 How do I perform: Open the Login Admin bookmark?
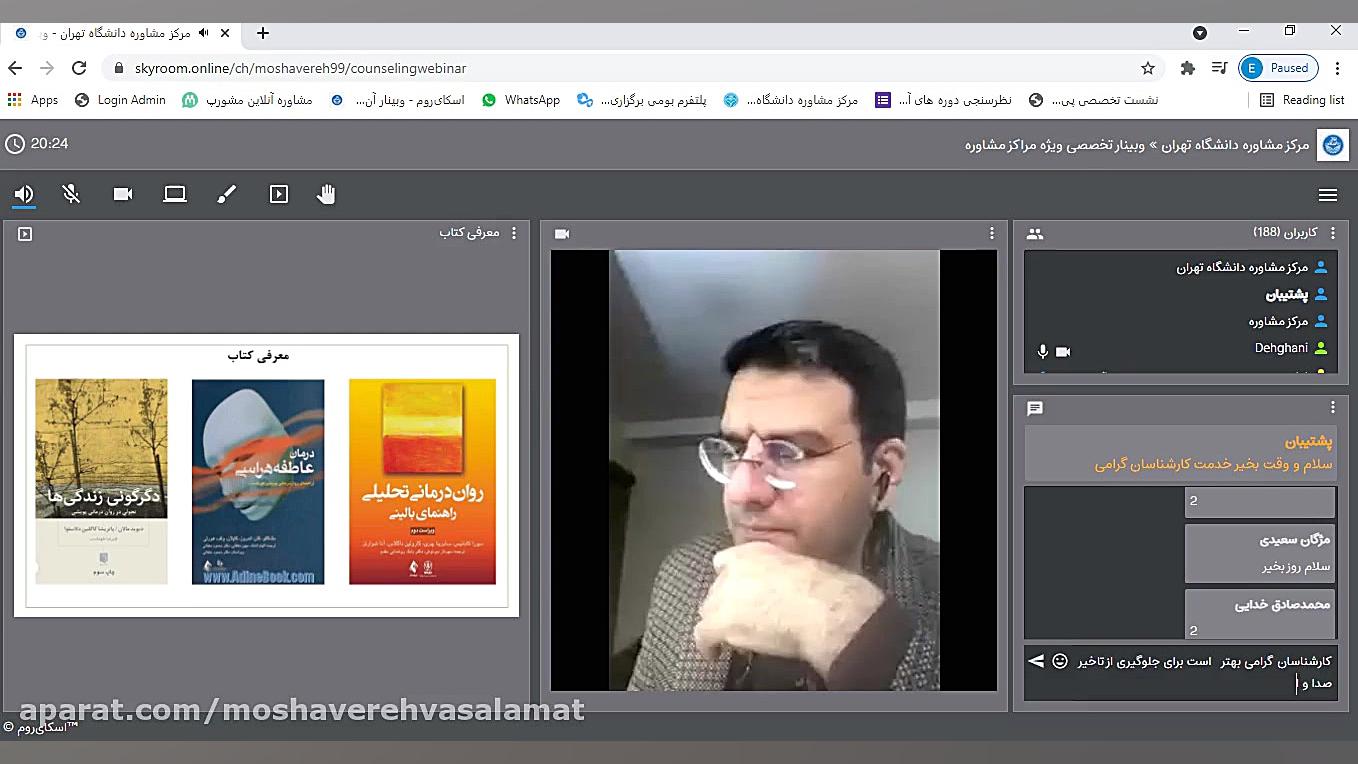click(x=120, y=100)
